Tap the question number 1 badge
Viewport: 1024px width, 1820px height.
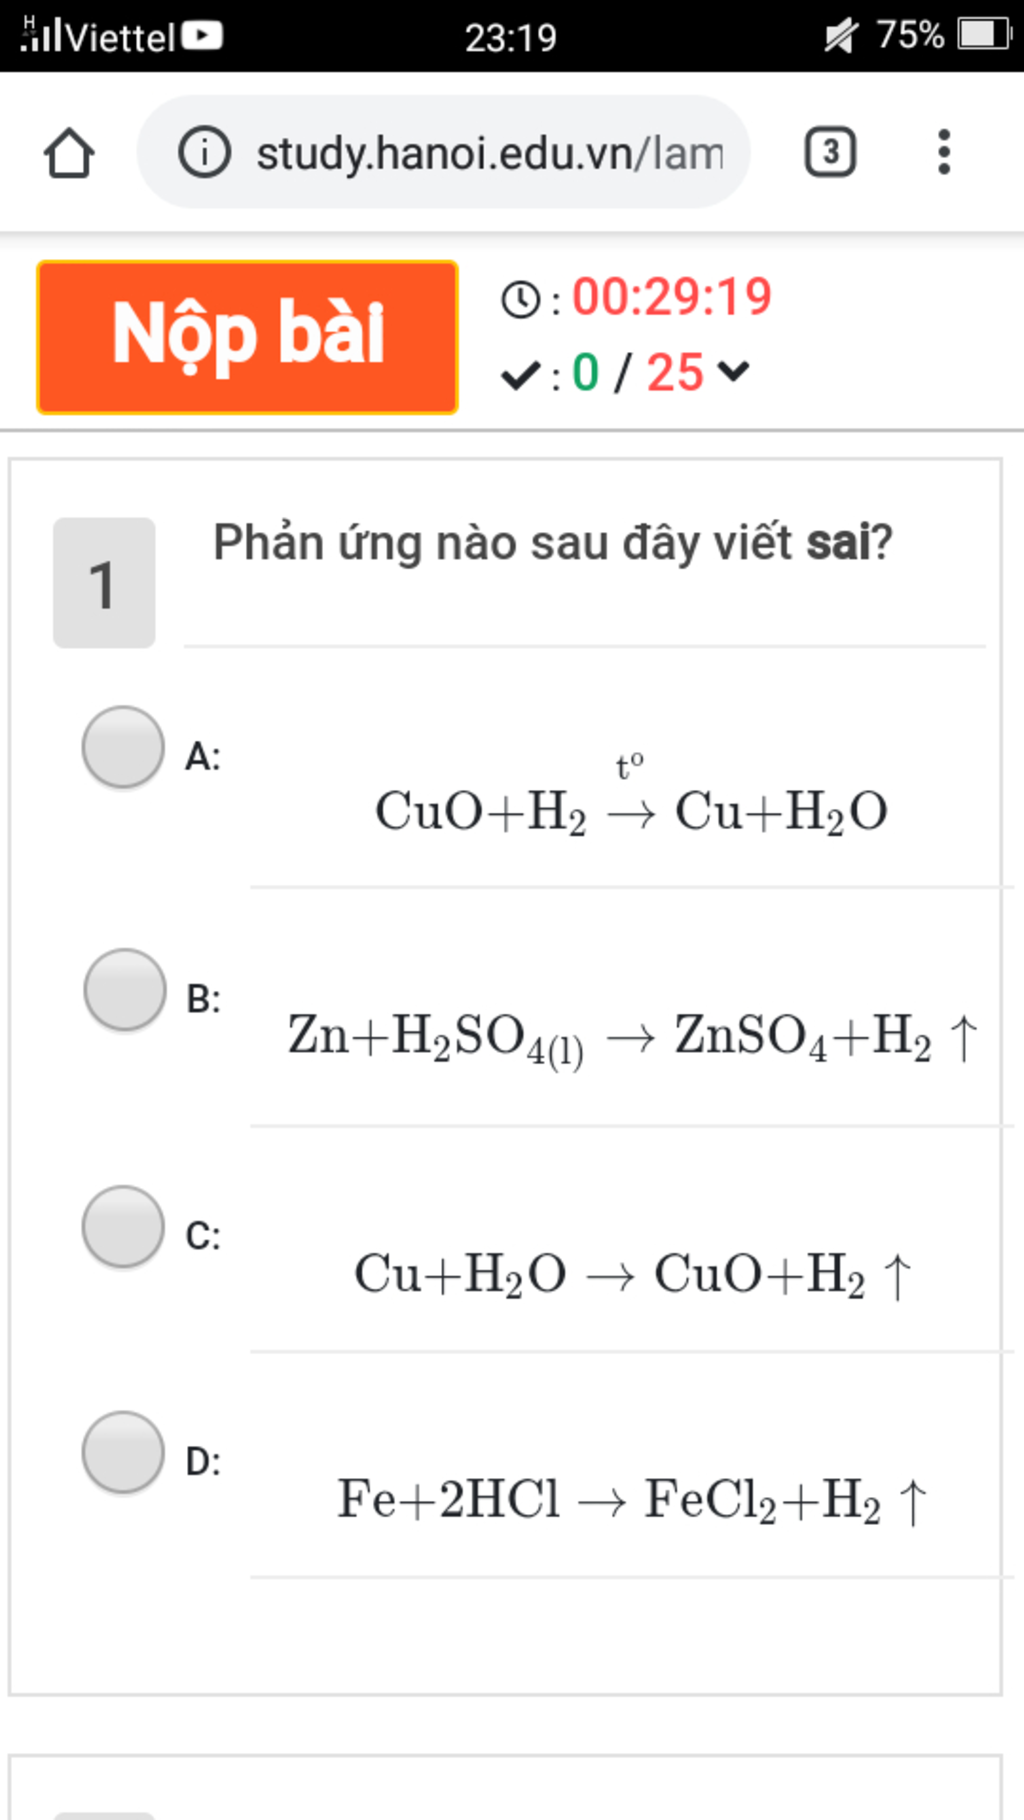(104, 583)
